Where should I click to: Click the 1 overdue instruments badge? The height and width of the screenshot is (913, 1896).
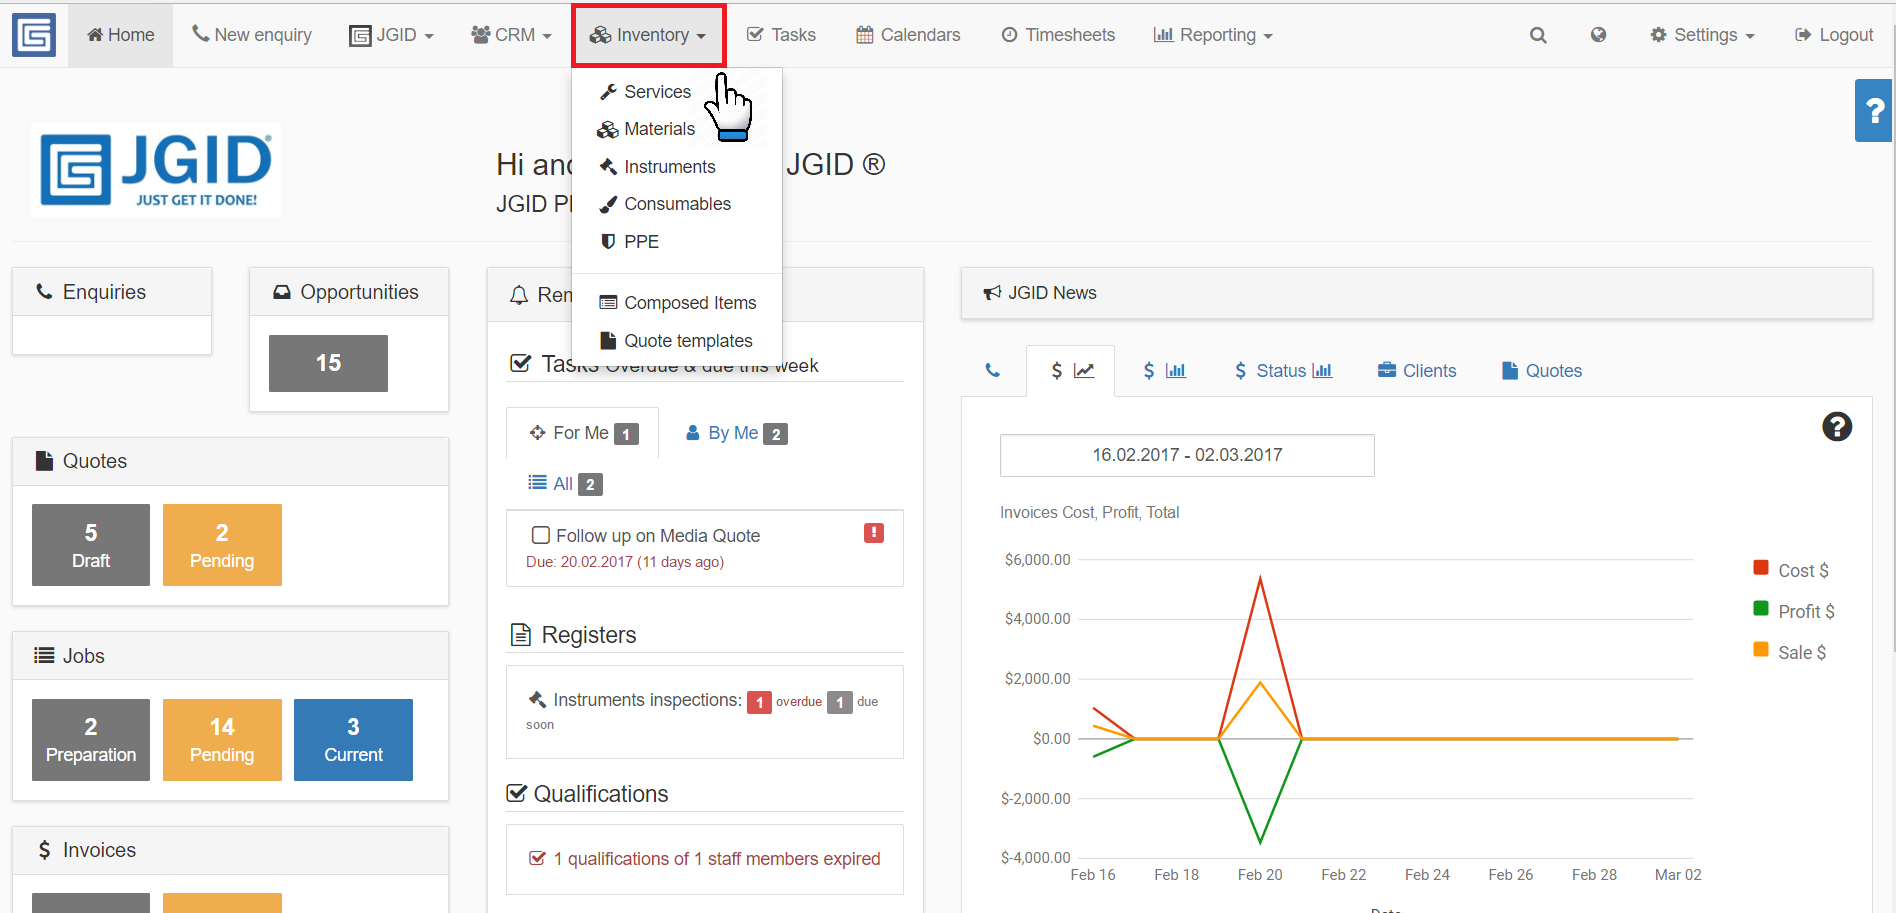coord(759,703)
